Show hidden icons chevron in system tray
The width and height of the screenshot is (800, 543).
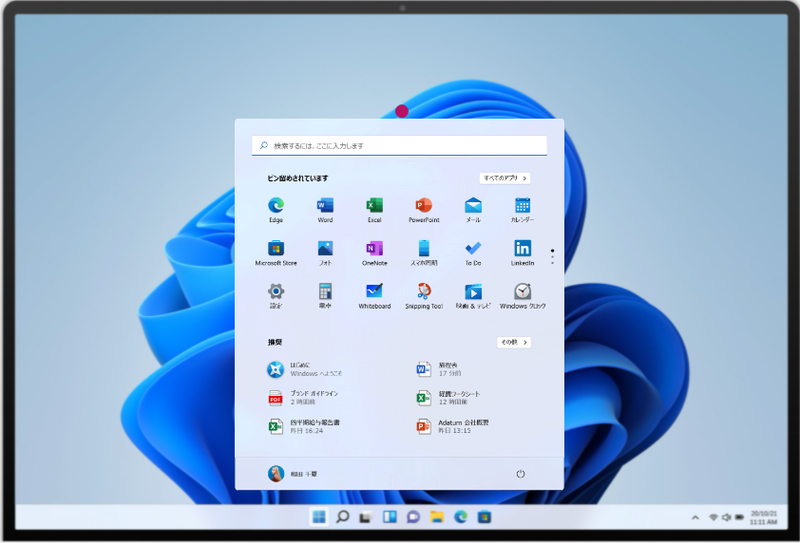(x=695, y=517)
